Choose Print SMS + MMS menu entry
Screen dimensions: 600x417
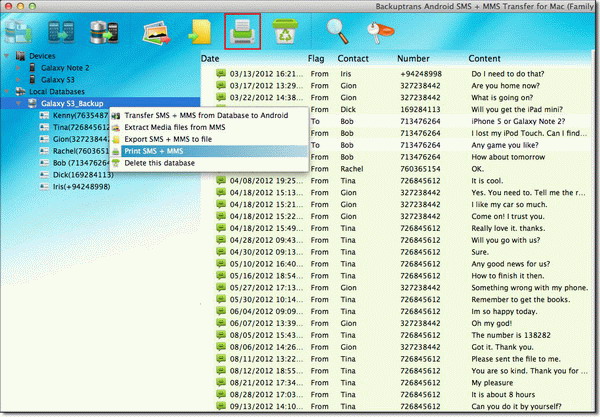coord(153,151)
